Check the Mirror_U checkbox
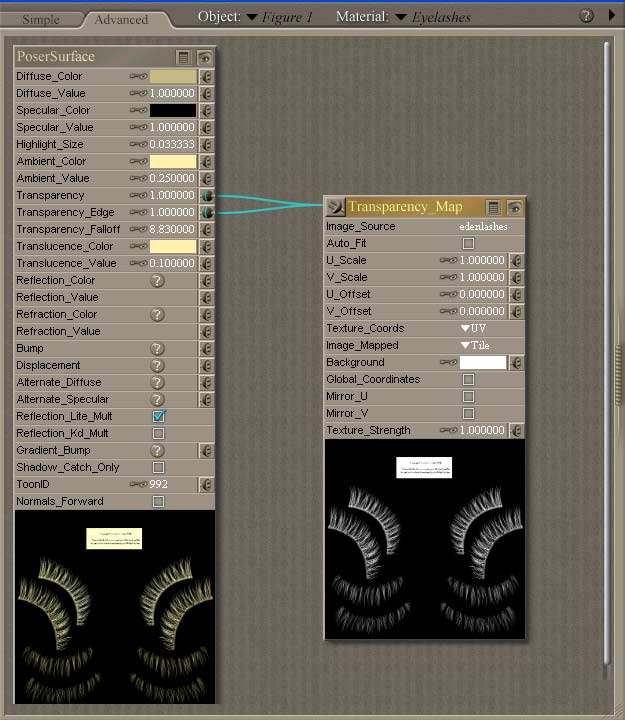Viewport: 625px width, 720px height. [x=468, y=396]
